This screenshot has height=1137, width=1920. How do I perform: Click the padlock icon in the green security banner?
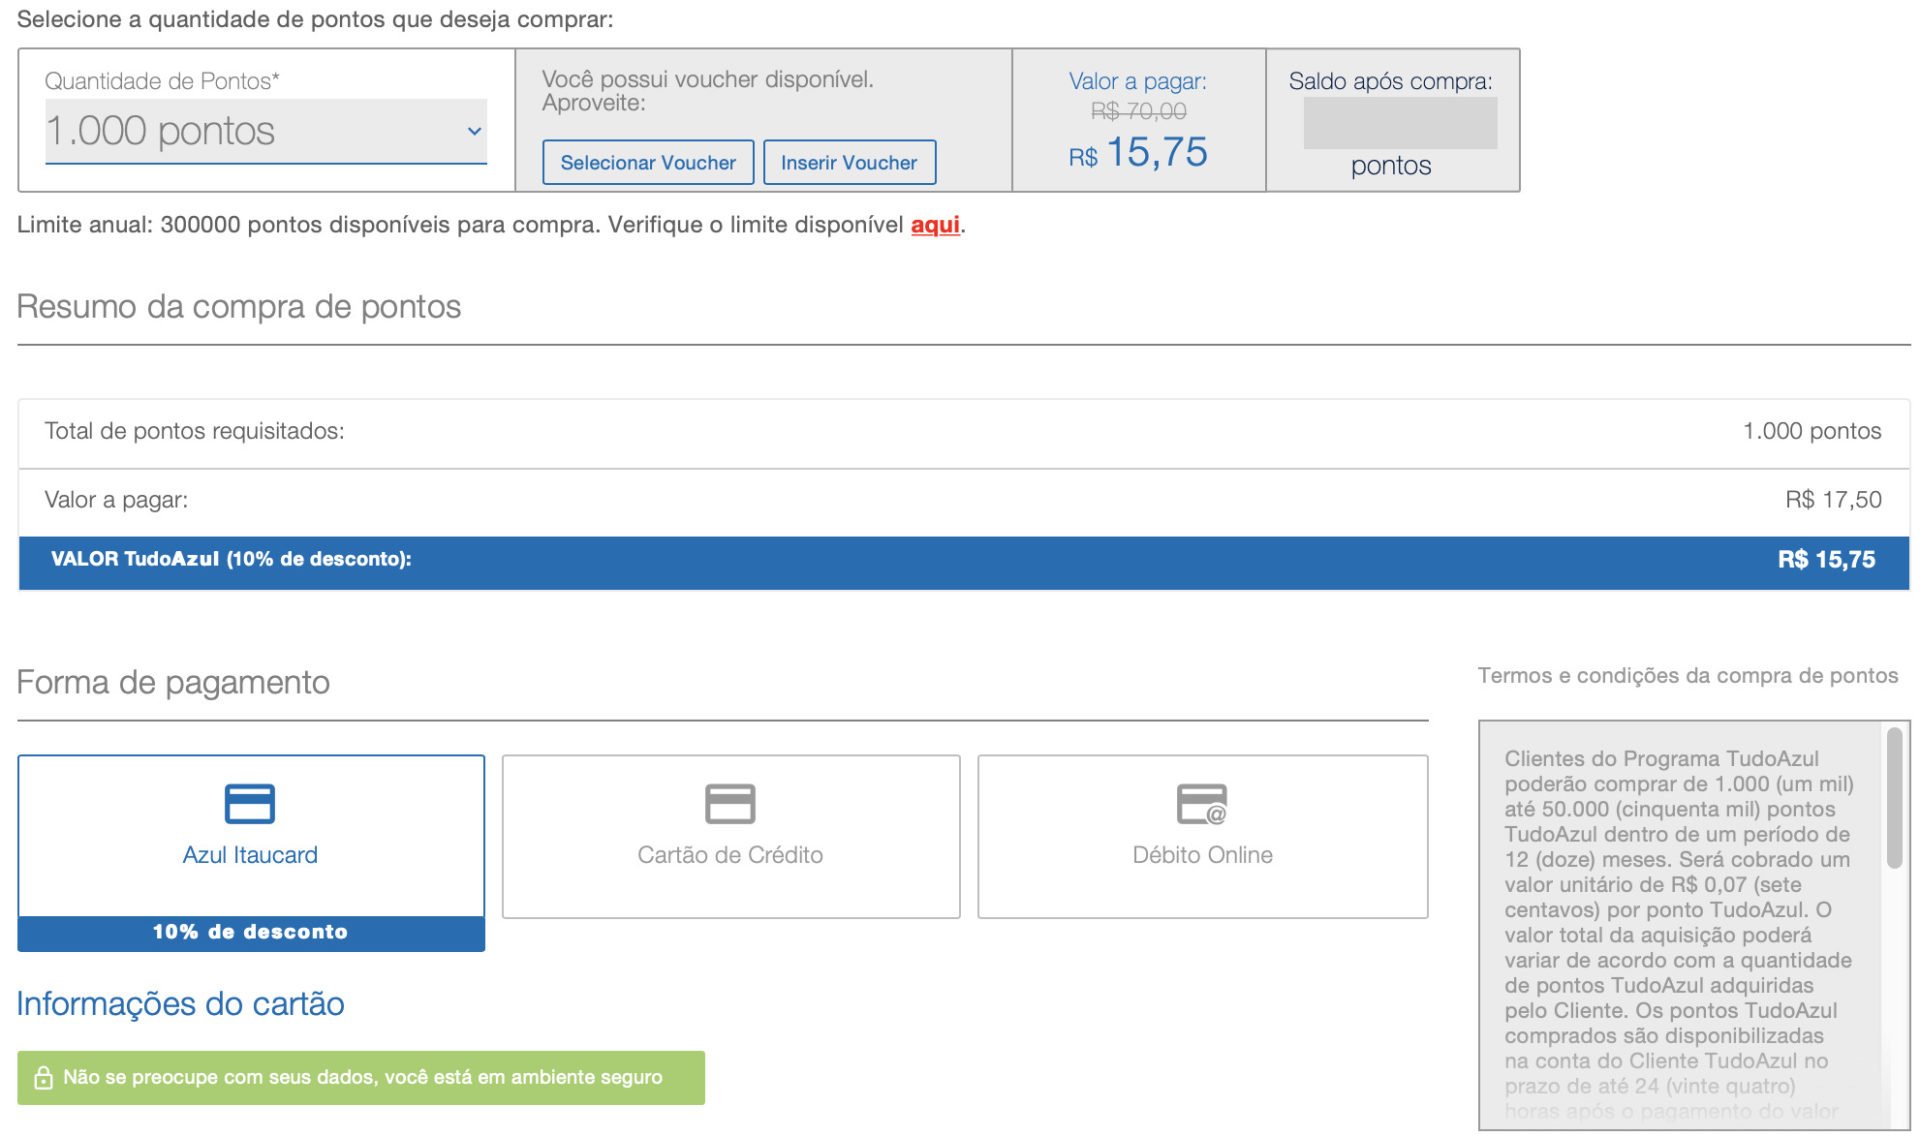click(x=43, y=1078)
